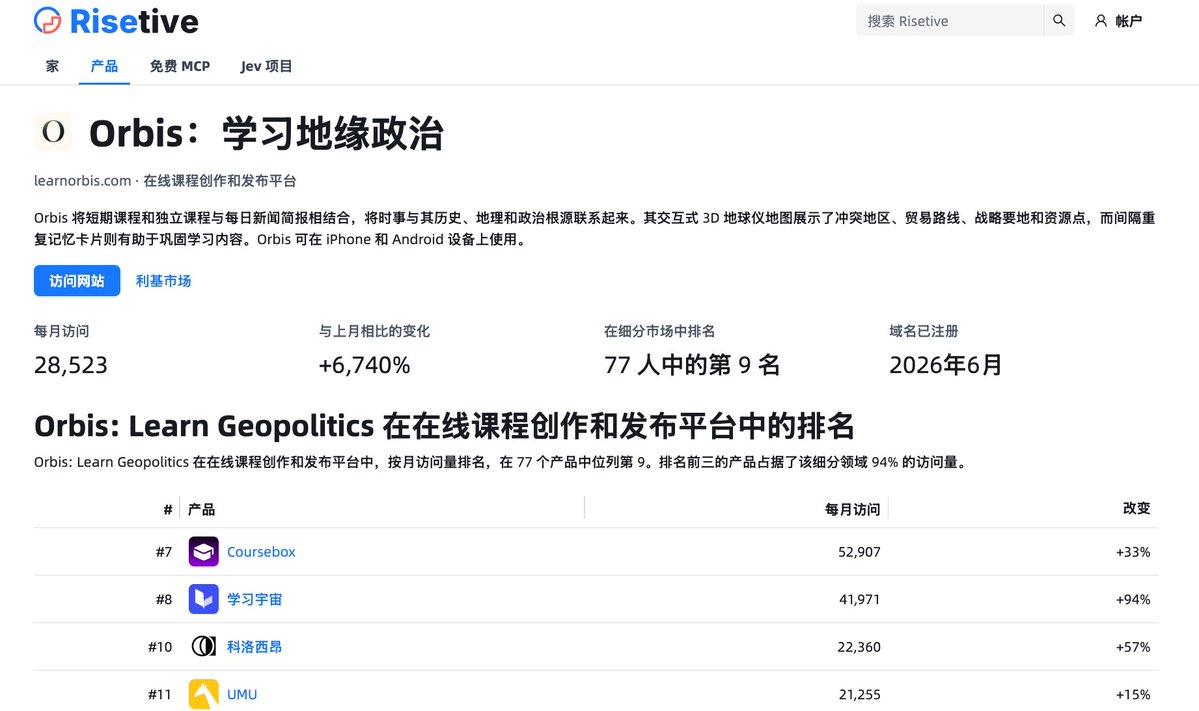Click 学习宇宙 visits value 41,971
1199x711 pixels.
pos(859,599)
